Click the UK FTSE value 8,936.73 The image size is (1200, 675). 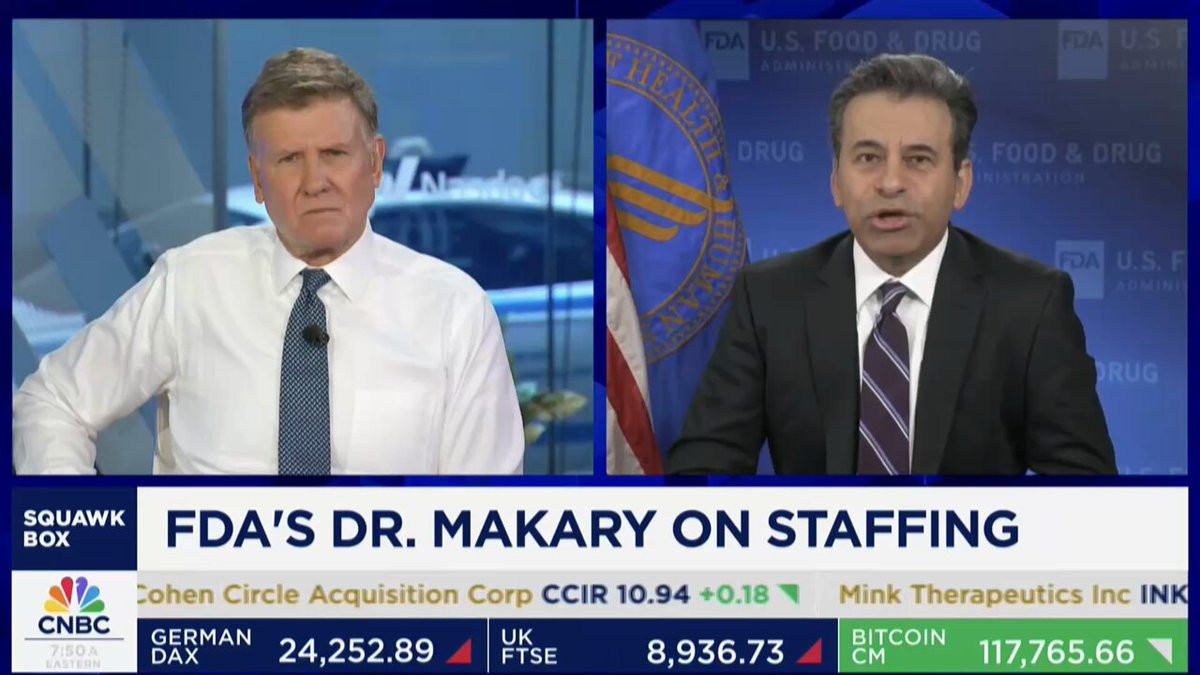[715, 652]
